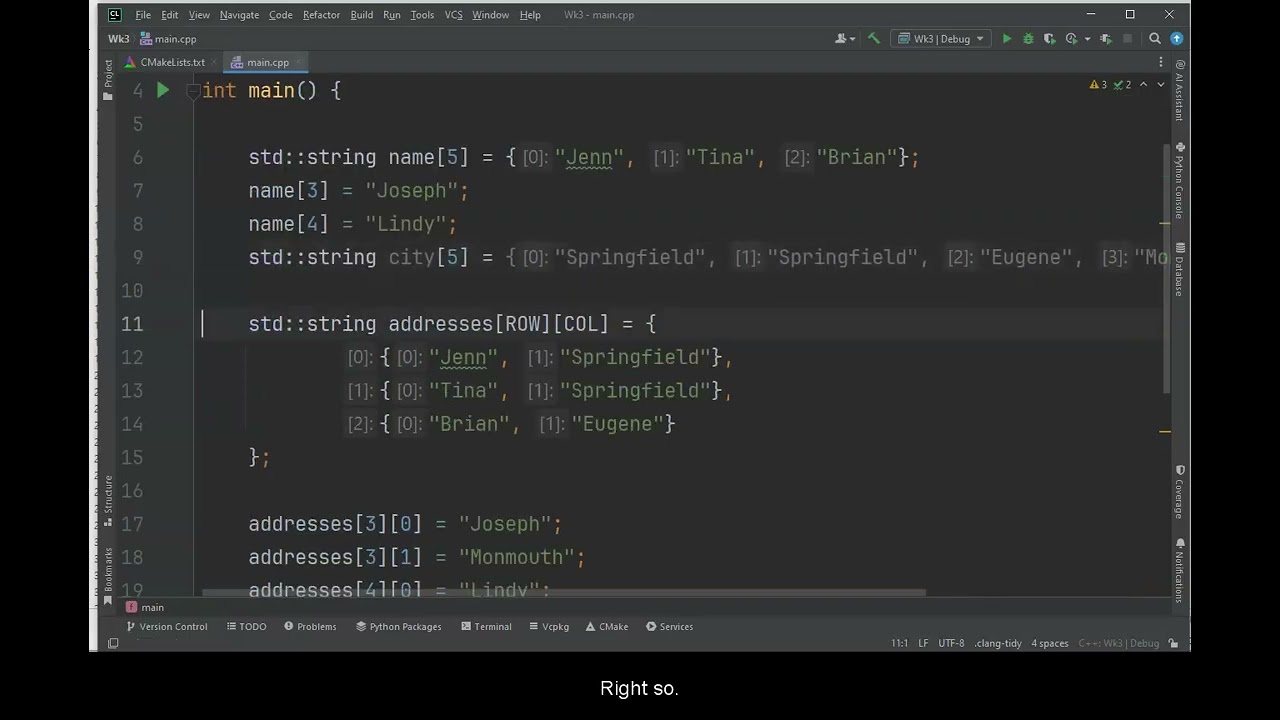Click the Profile run icon

click(1071, 39)
